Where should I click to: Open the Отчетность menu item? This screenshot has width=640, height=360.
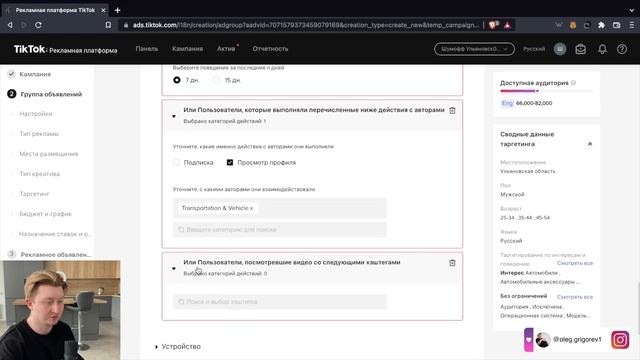270,49
